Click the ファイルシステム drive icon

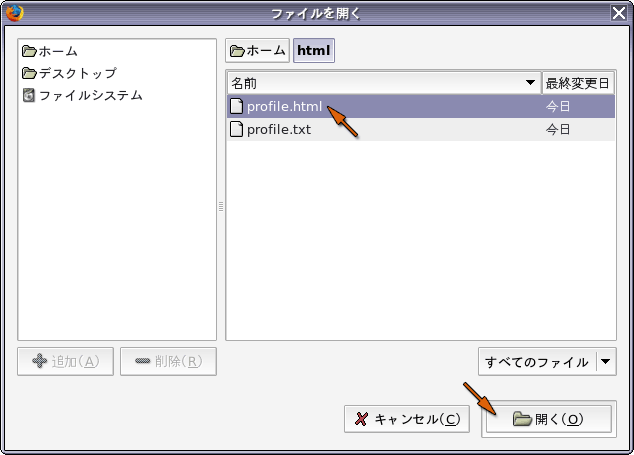[29, 95]
